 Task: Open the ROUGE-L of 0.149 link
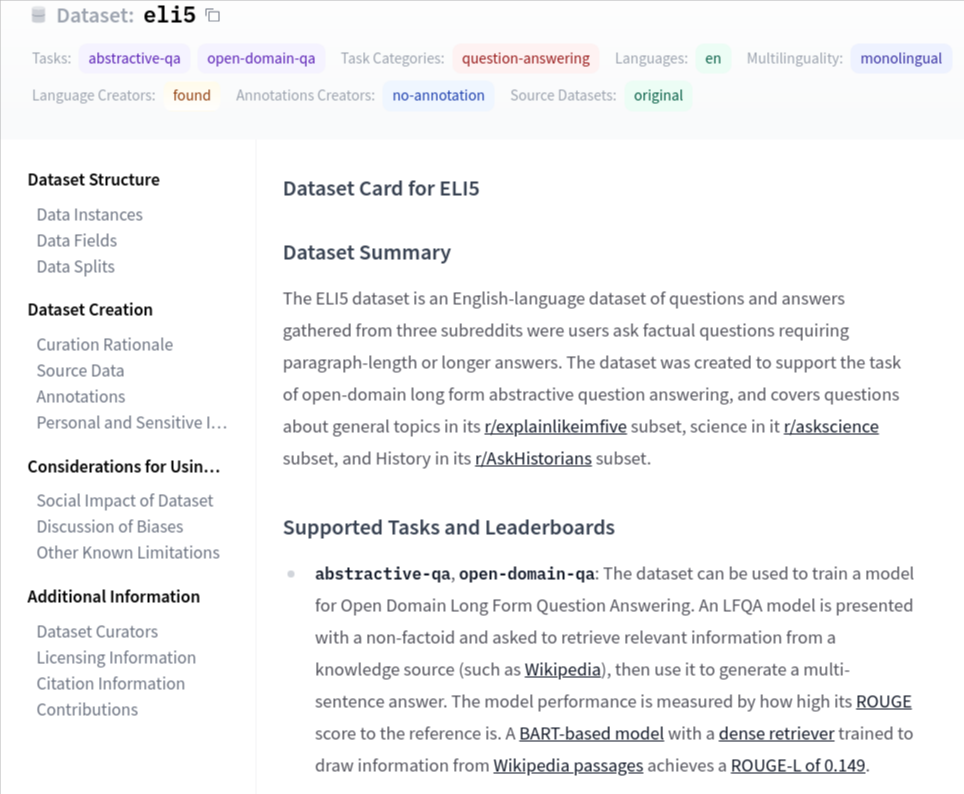pyautogui.click(x=799, y=766)
